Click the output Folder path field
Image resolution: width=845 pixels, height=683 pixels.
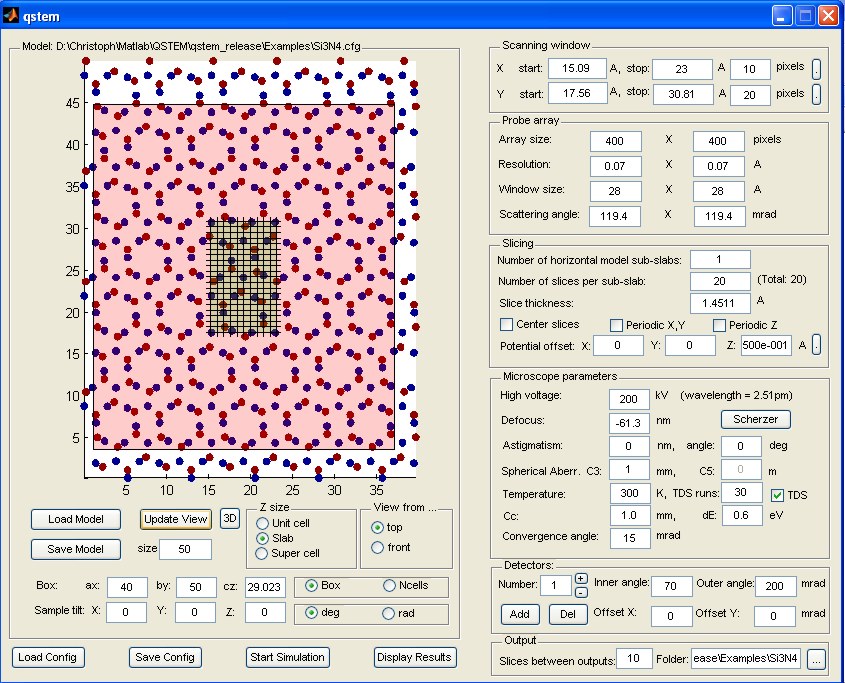(746, 658)
